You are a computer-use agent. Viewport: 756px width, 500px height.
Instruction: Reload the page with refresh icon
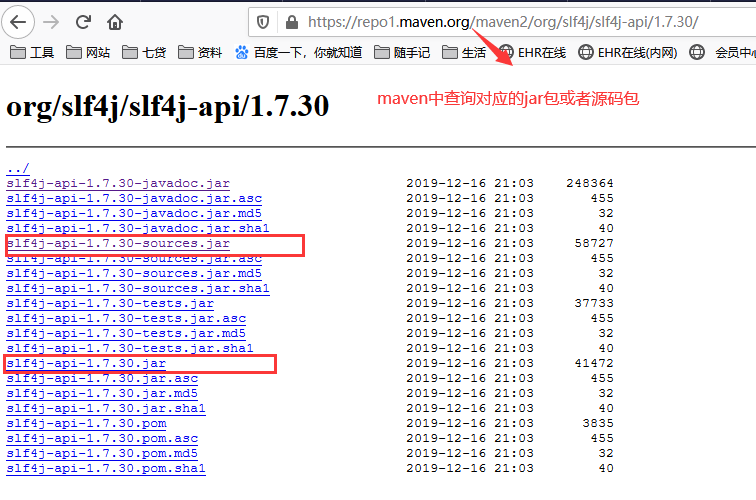click(83, 22)
